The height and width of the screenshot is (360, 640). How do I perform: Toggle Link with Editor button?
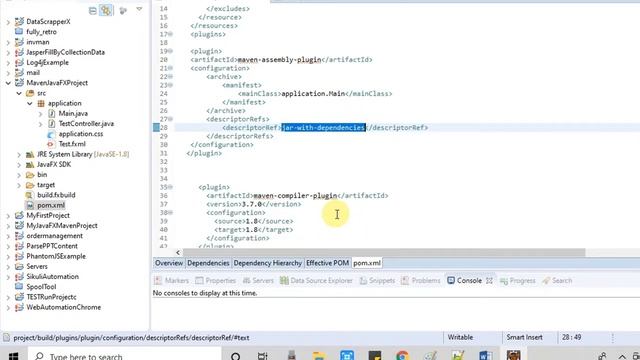[106, 11]
